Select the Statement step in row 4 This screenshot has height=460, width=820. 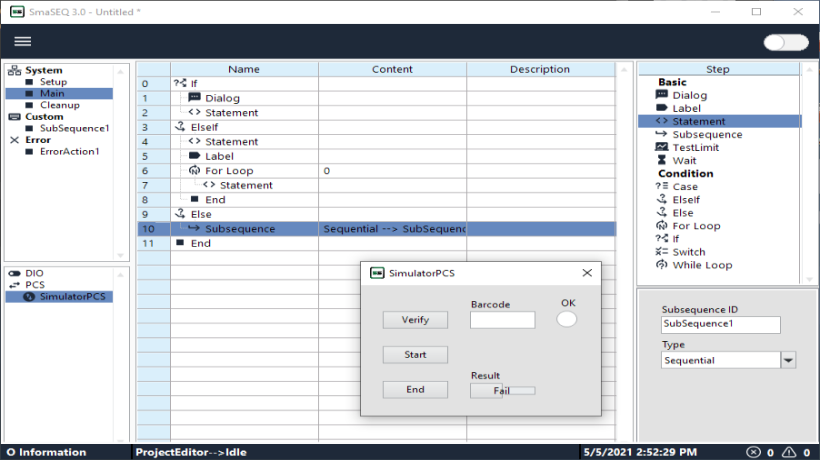pos(232,142)
